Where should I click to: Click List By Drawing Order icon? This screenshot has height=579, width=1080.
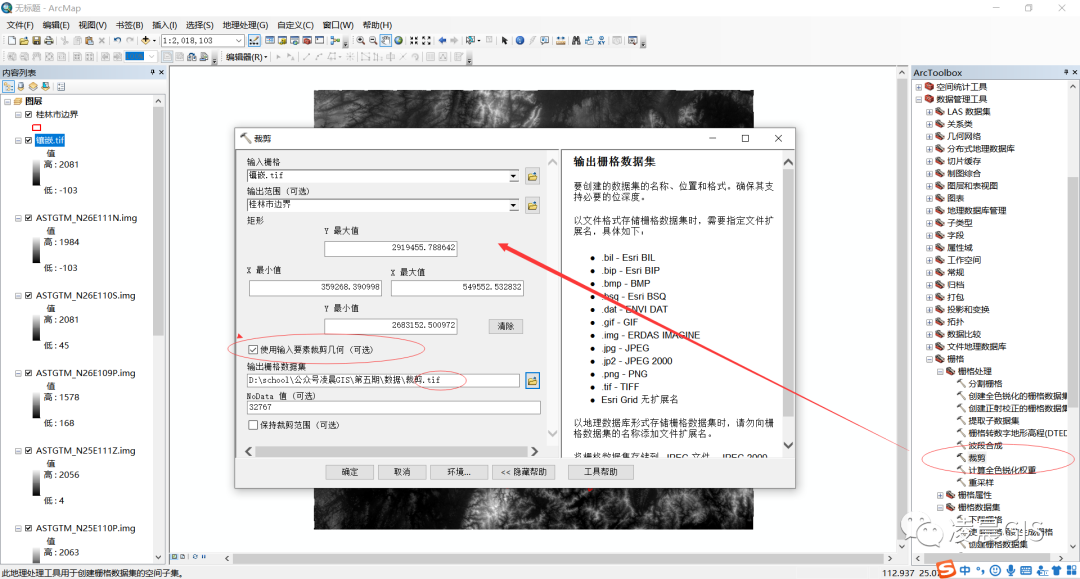tap(8, 87)
